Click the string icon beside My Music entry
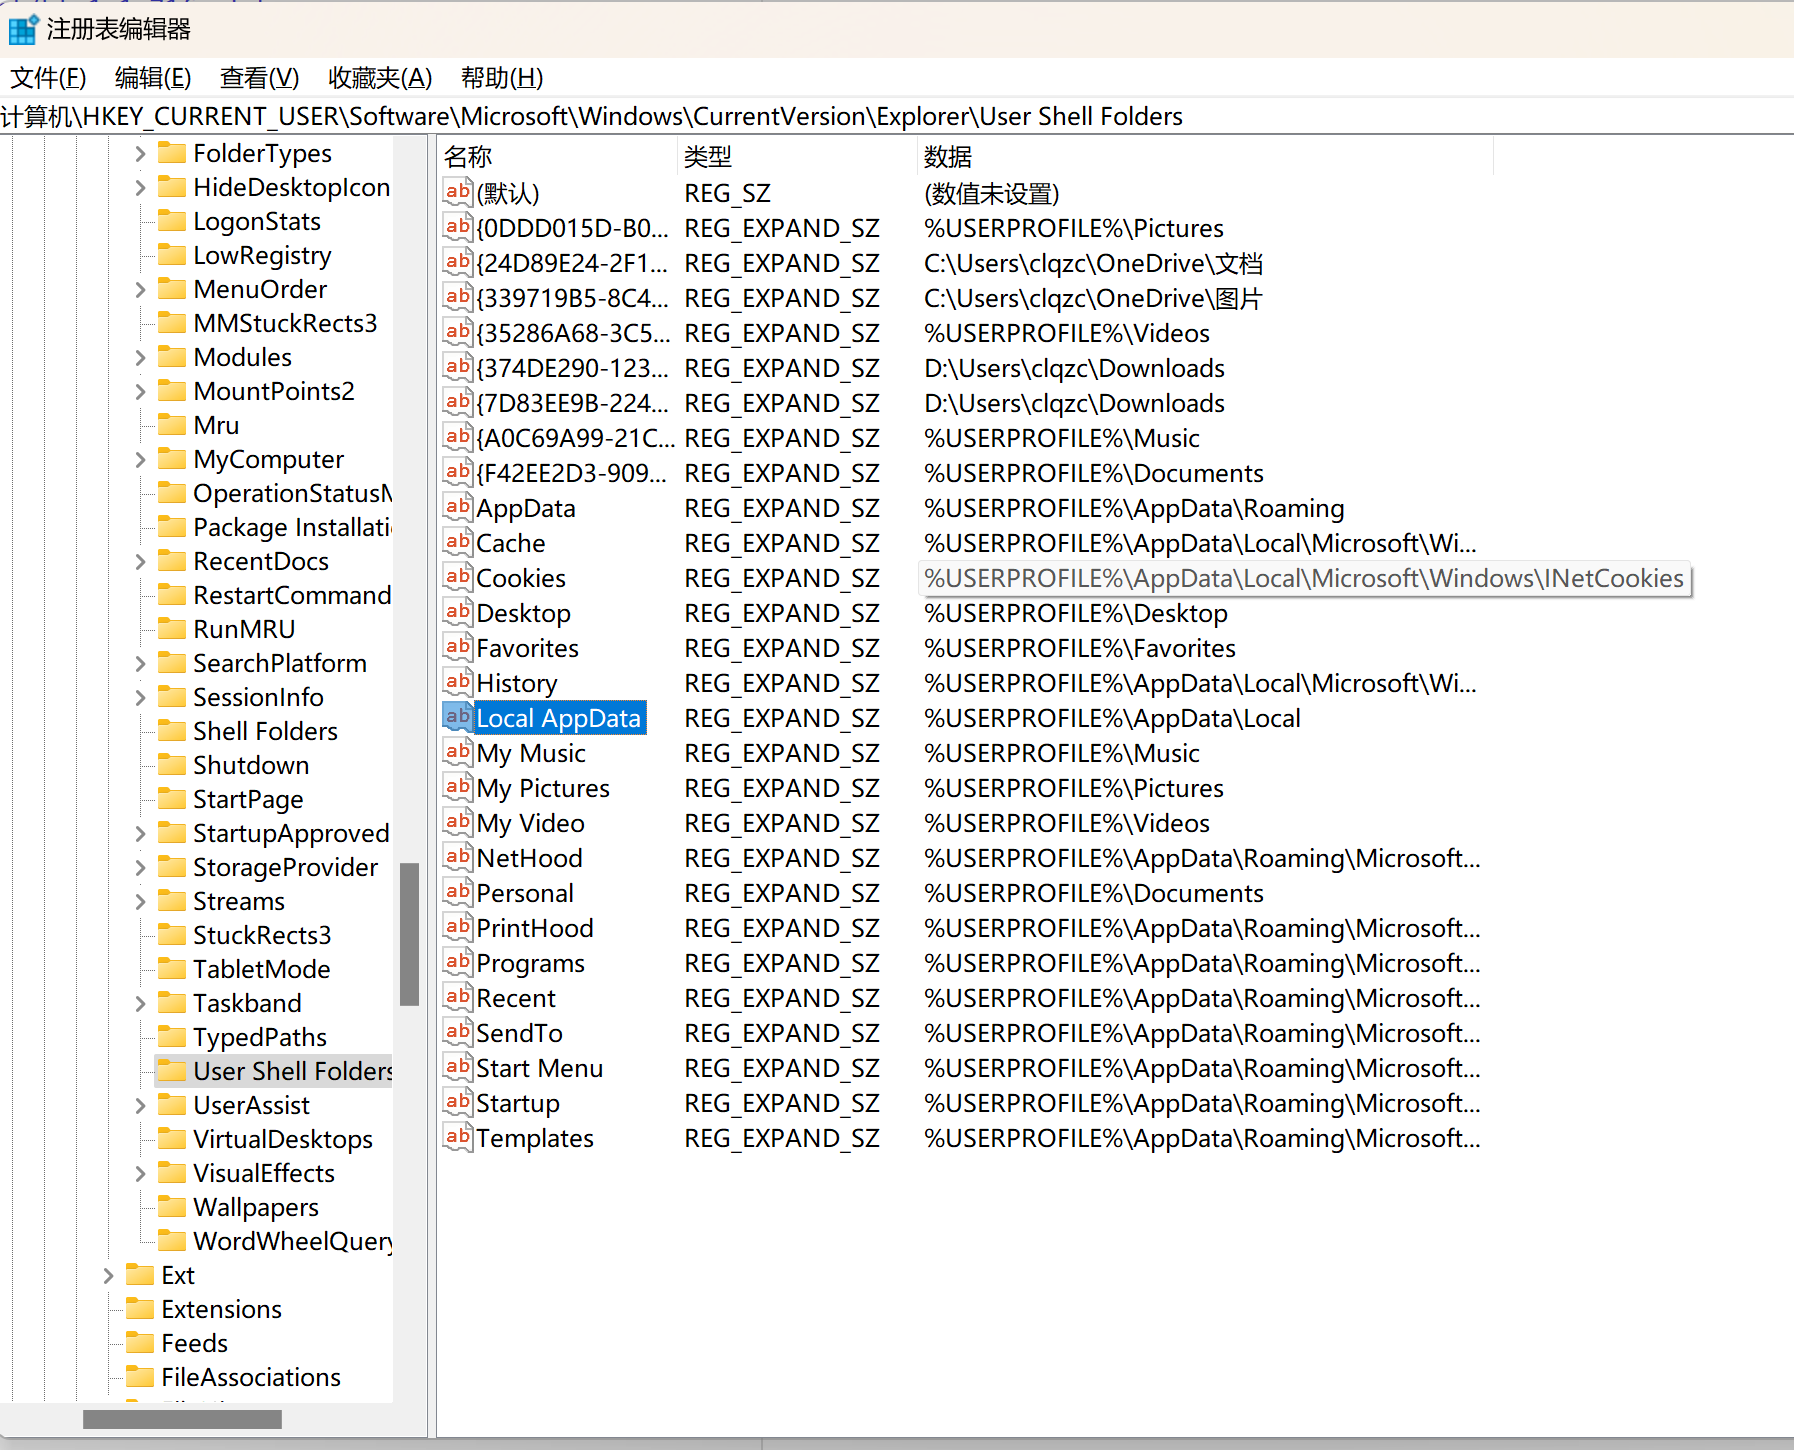 pyautogui.click(x=458, y=752)
